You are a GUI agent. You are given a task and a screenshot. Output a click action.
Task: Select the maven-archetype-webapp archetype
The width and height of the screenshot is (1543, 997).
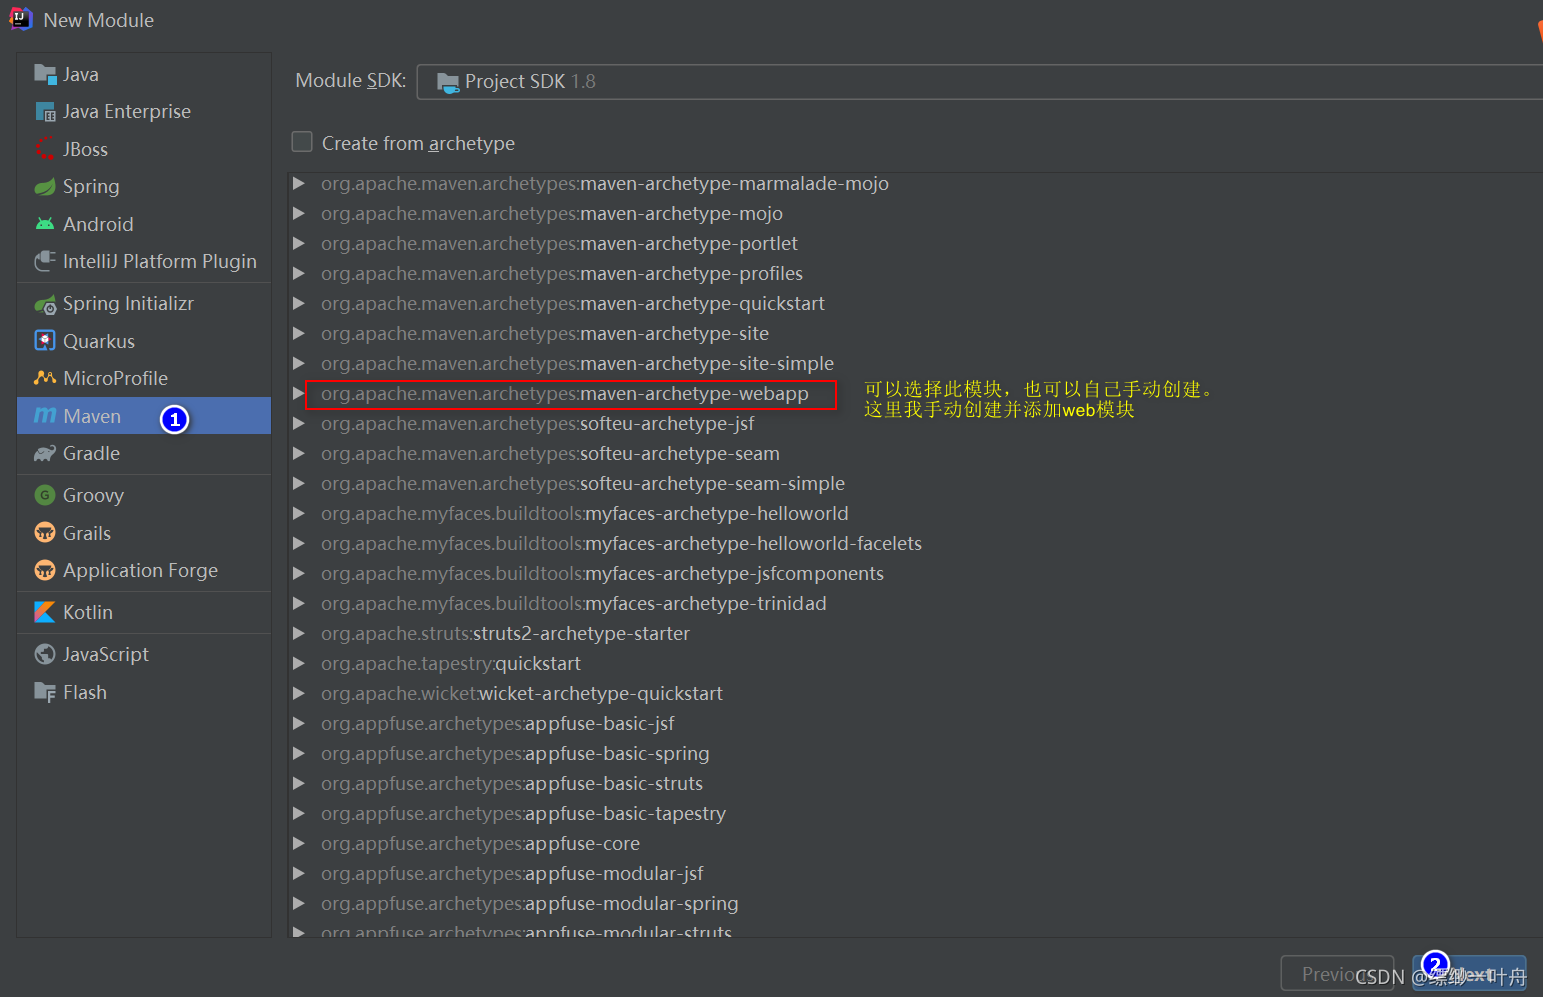click(x=564, y=393)
